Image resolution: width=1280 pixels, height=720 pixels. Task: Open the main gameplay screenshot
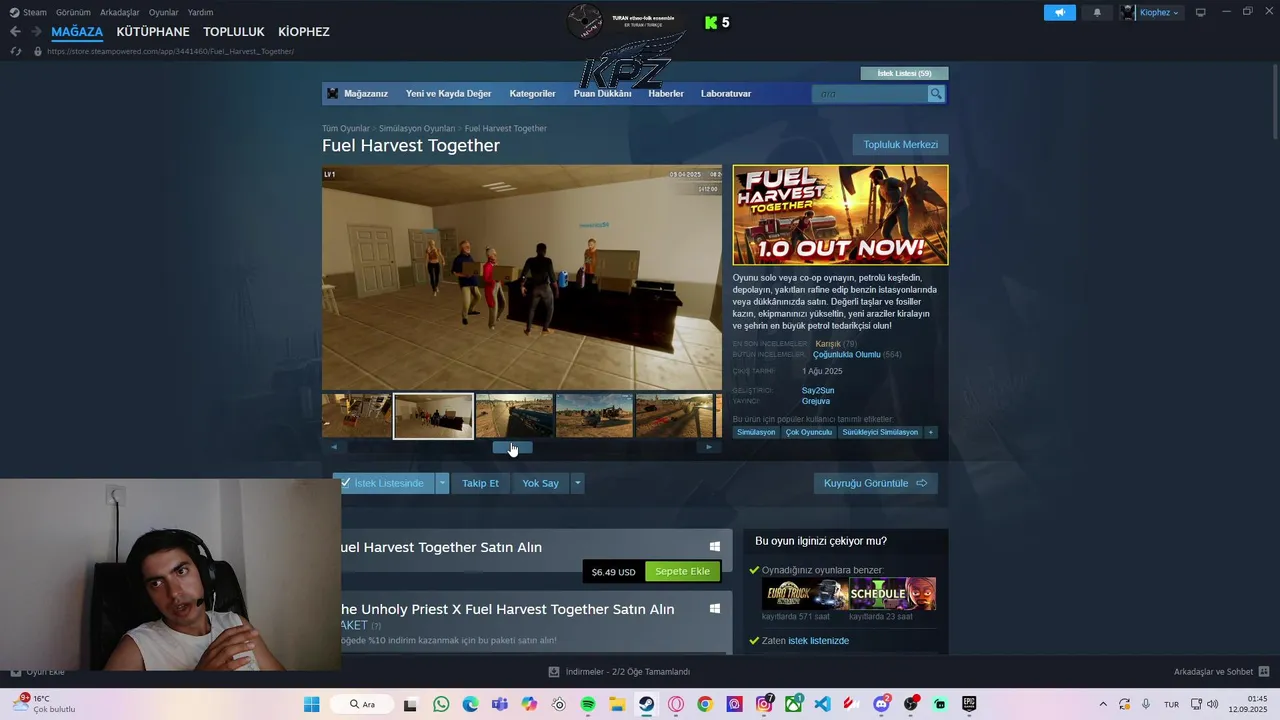pos(521,277)
